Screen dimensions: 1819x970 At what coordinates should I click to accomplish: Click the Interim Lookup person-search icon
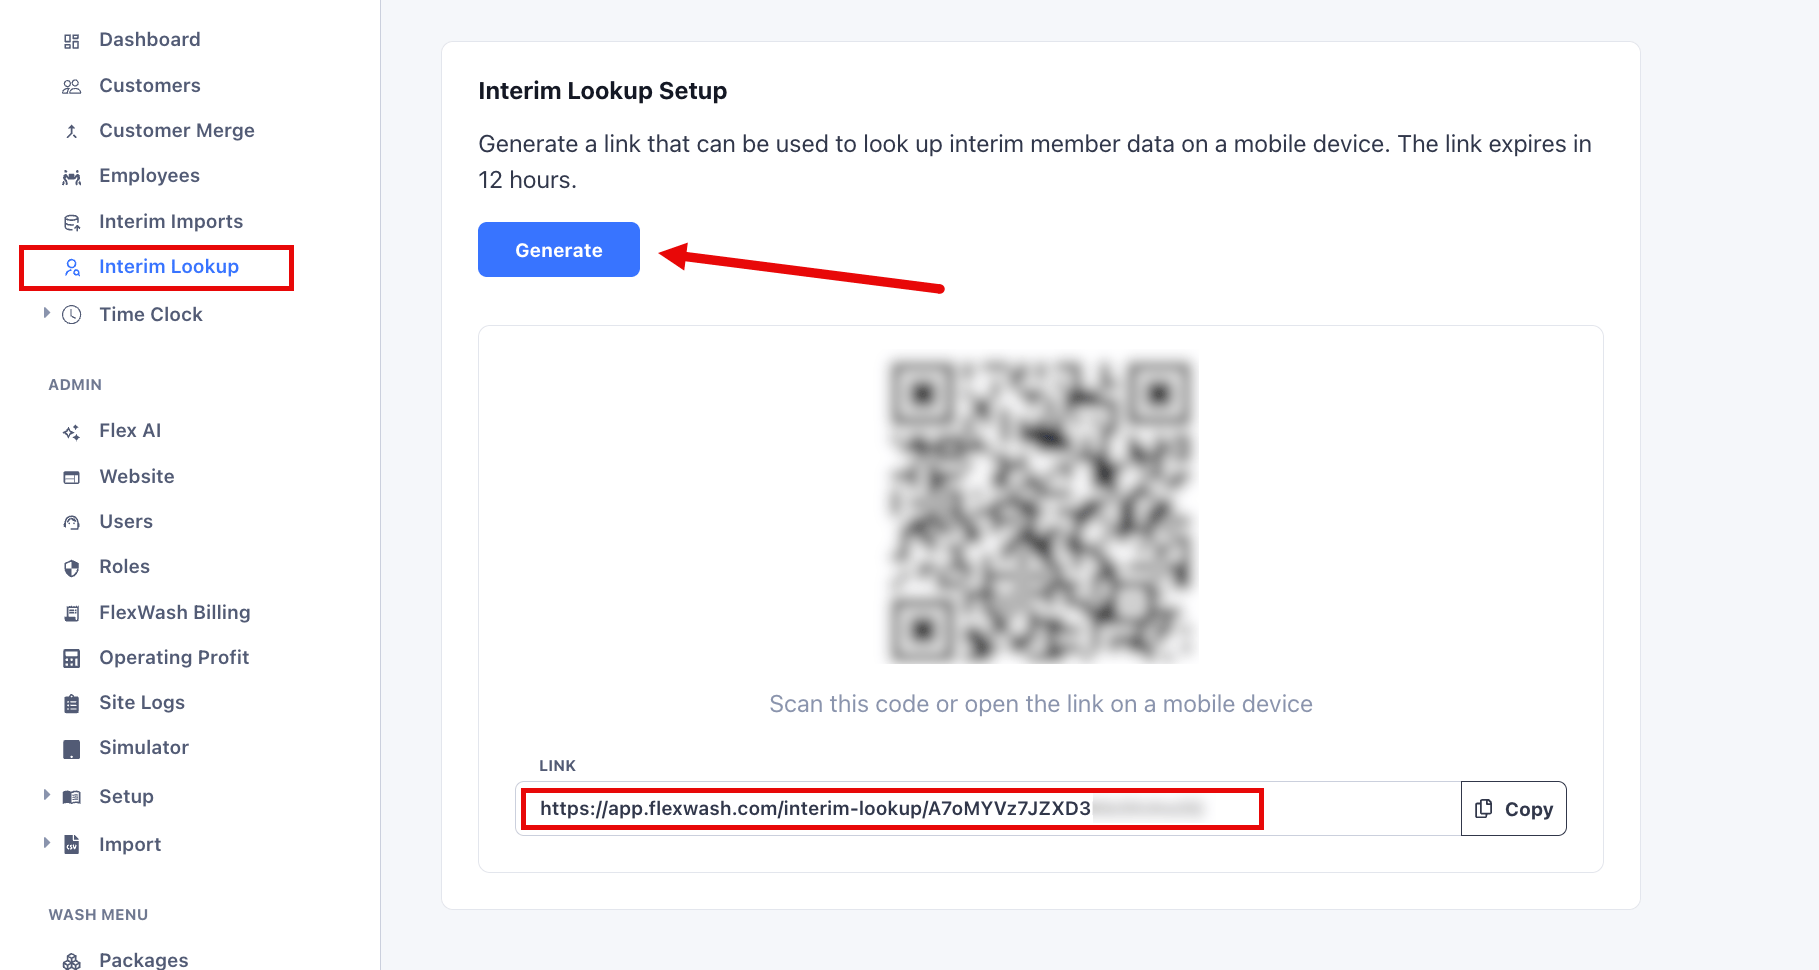click(x=71, y=267)
